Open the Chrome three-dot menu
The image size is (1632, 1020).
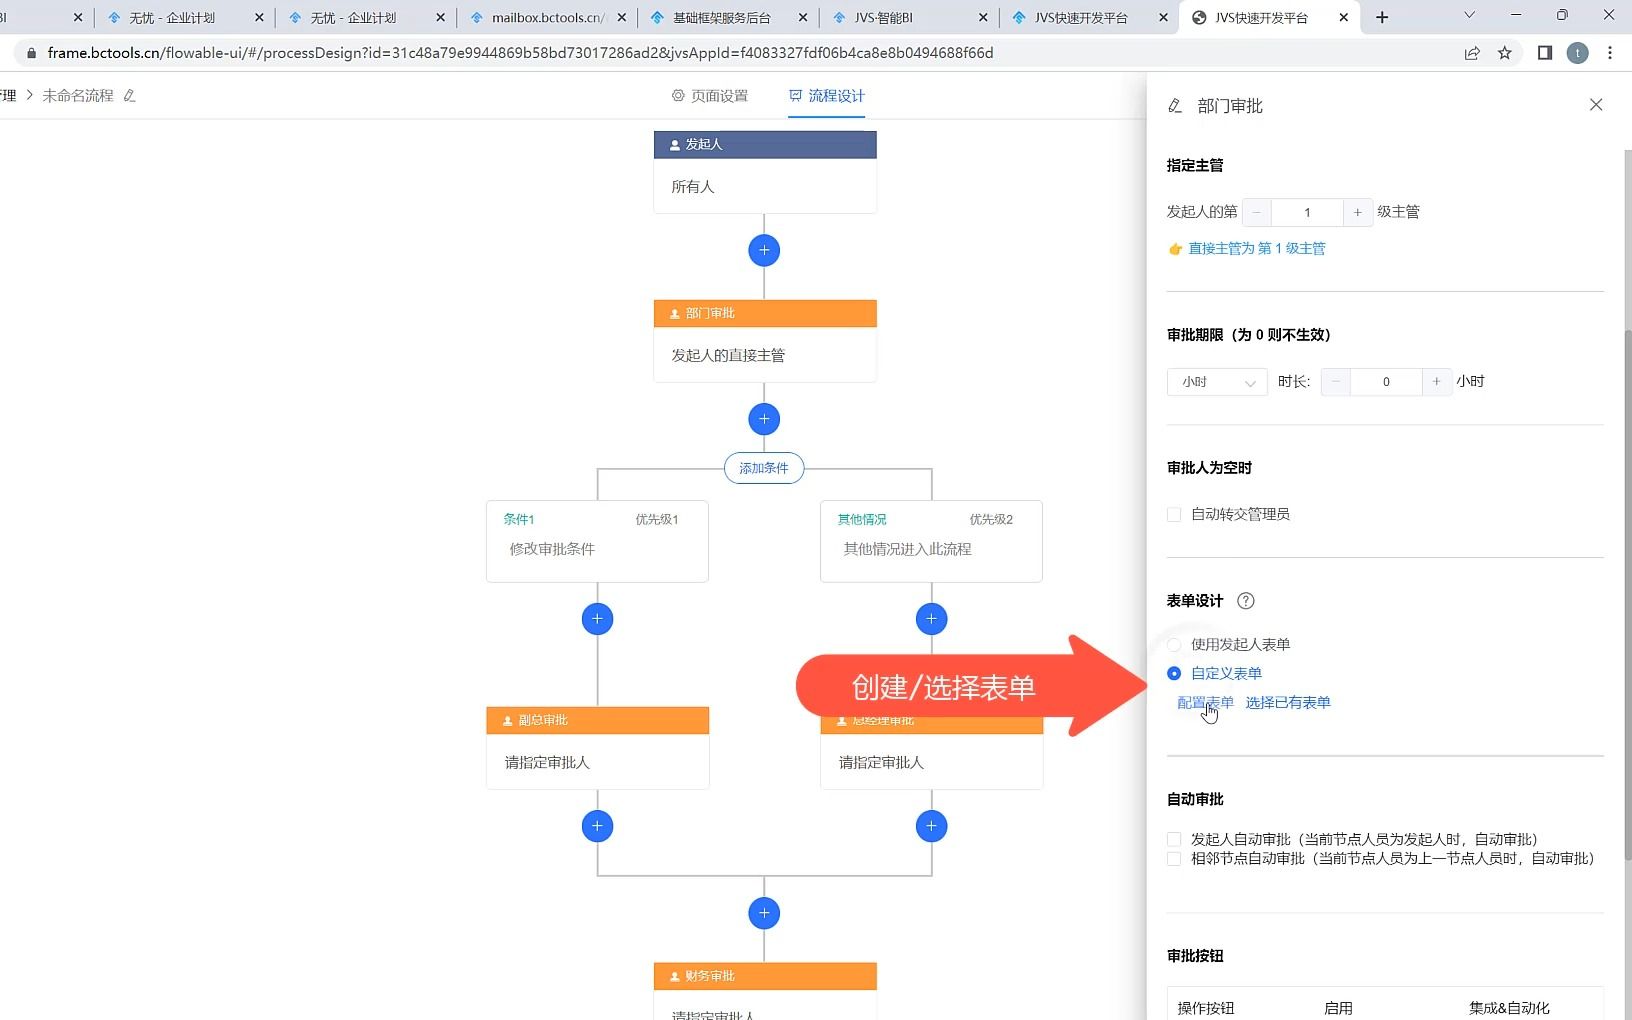(1610, 53)
